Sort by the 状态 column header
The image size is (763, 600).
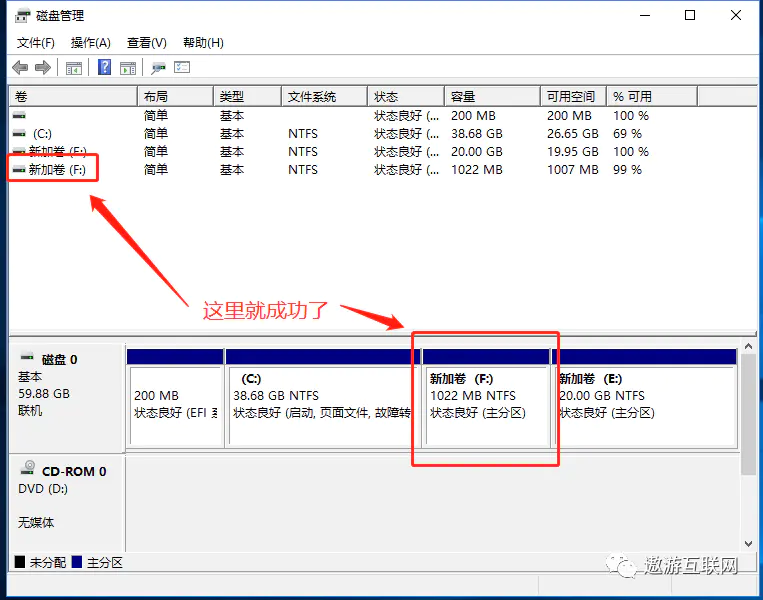406,96
